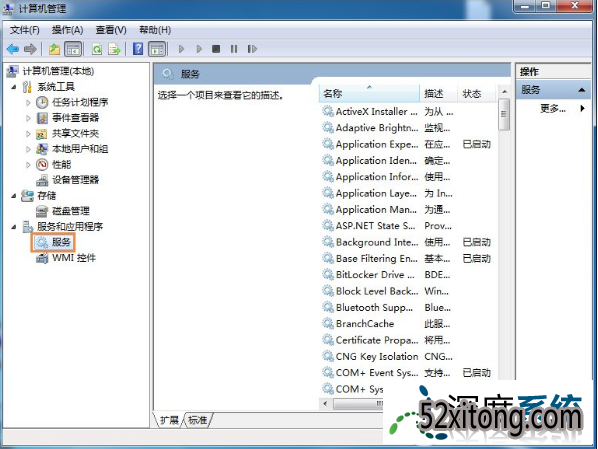Click the Up one level folder icon

click(x=55, y=49)
